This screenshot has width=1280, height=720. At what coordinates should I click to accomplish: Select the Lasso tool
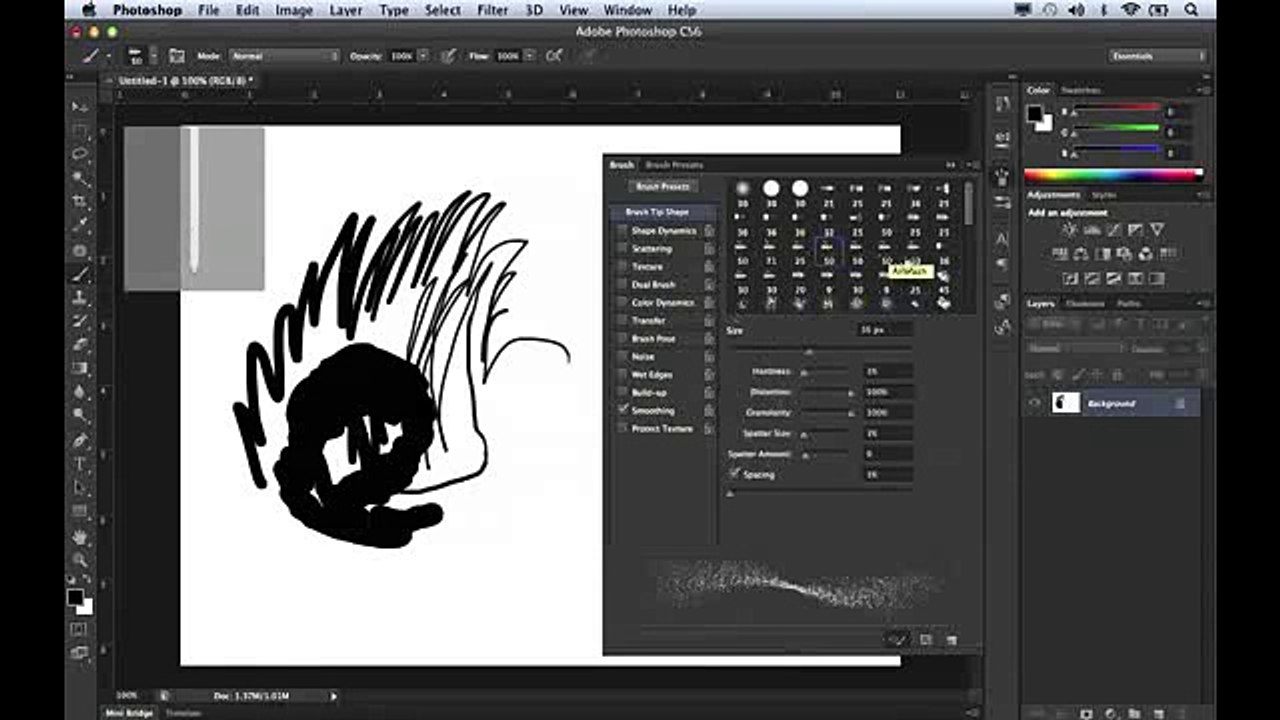coord(80,154)
